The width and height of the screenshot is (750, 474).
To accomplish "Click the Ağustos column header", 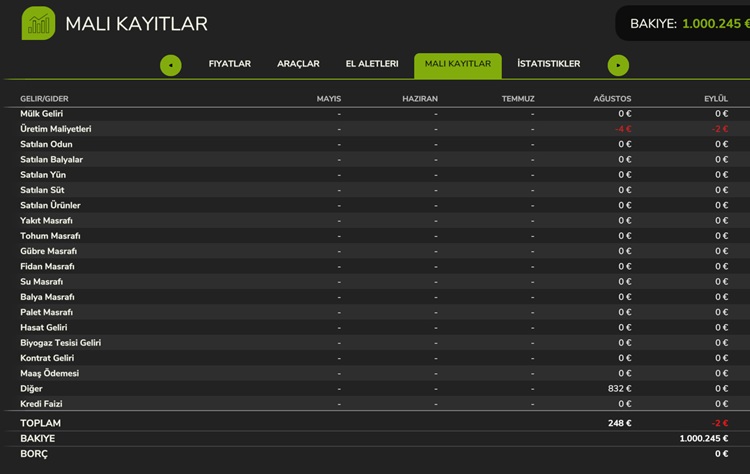I will click(611, 99).
